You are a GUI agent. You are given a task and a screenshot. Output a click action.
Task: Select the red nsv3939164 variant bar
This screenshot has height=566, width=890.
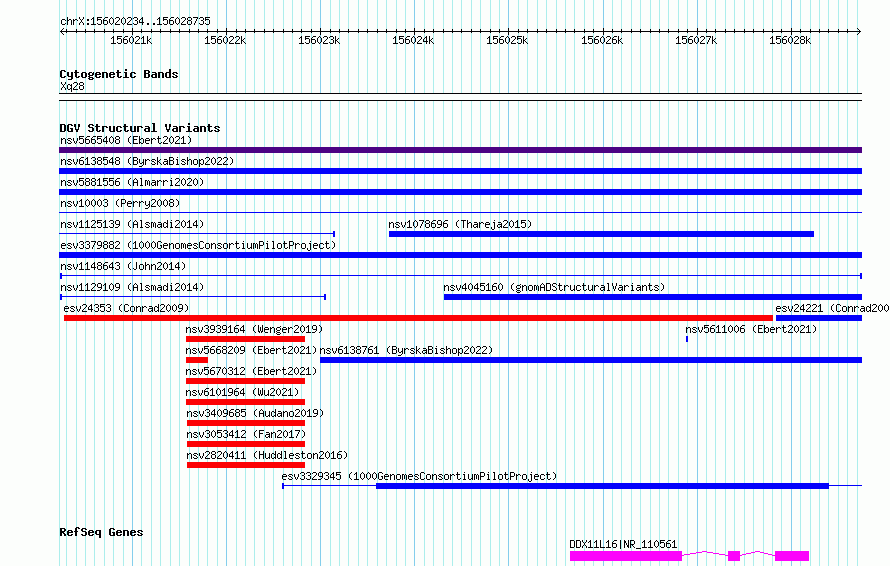(245, 339)
